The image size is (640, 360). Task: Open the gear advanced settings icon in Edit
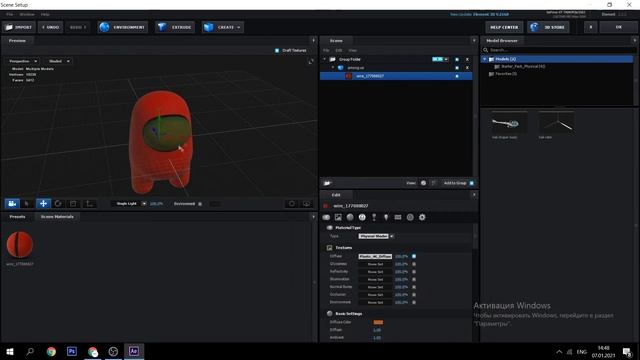(422, 217)
